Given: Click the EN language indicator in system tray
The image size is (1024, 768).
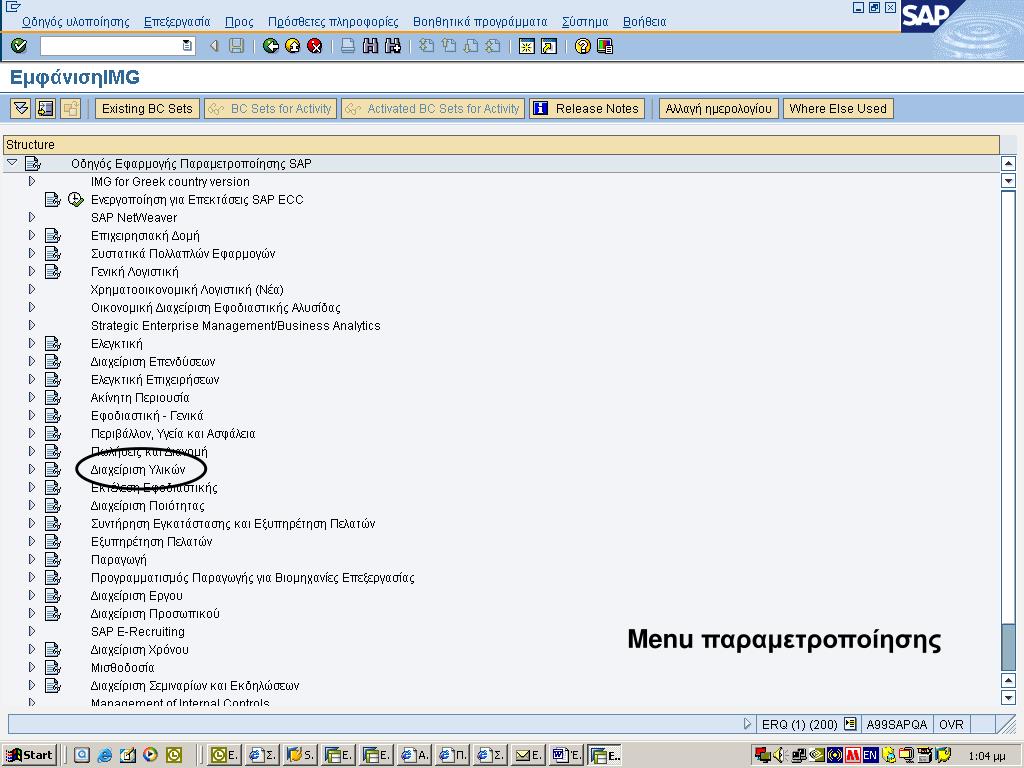Looking at the screenshot, I should click(870, 755).
